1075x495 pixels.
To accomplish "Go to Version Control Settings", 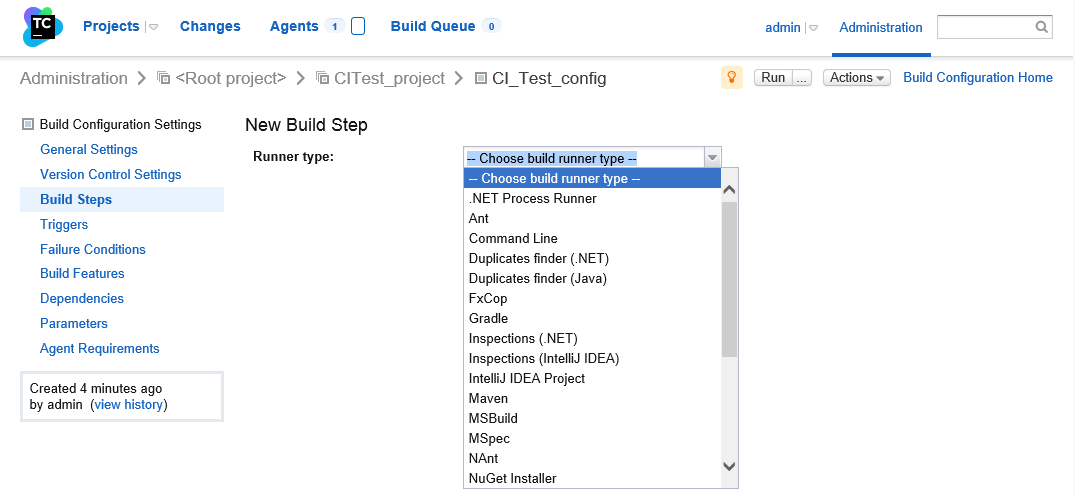I will [110, 174].
